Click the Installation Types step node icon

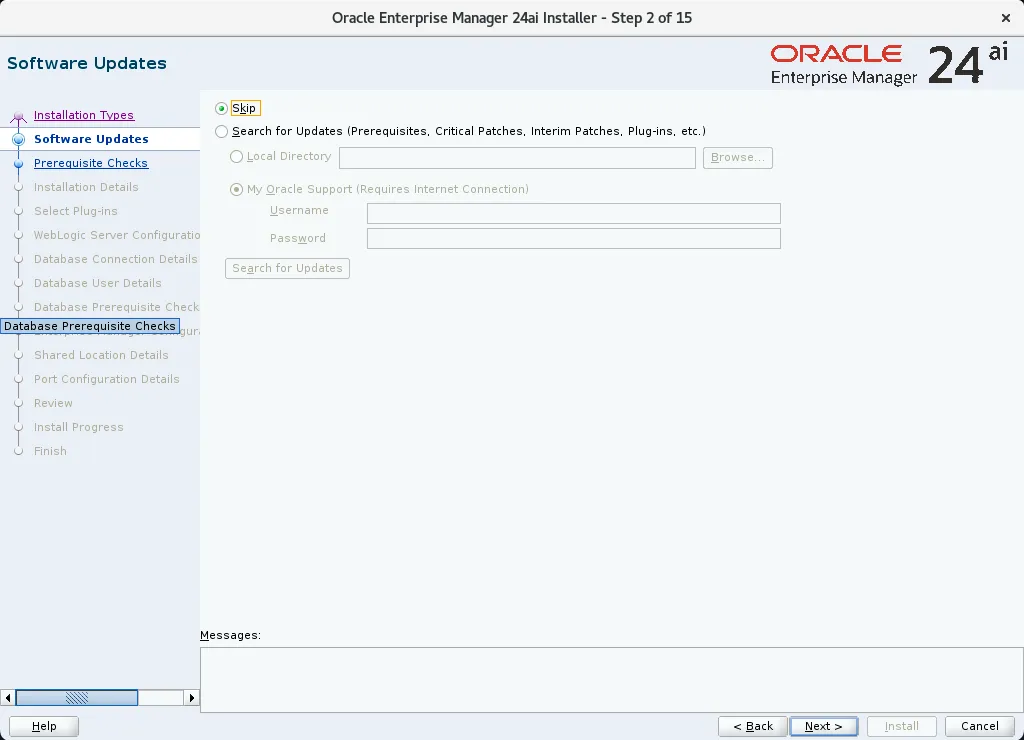pos(18,115)
